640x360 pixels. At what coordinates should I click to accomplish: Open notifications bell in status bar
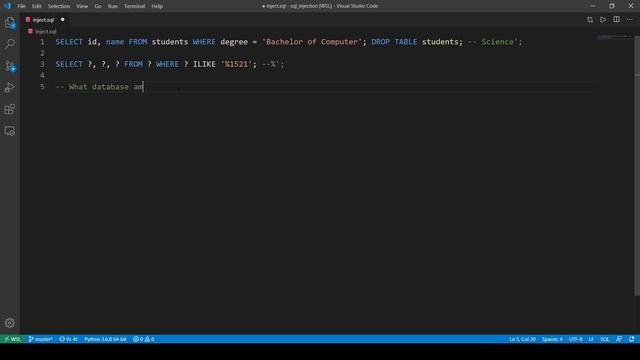pos(631,339)
